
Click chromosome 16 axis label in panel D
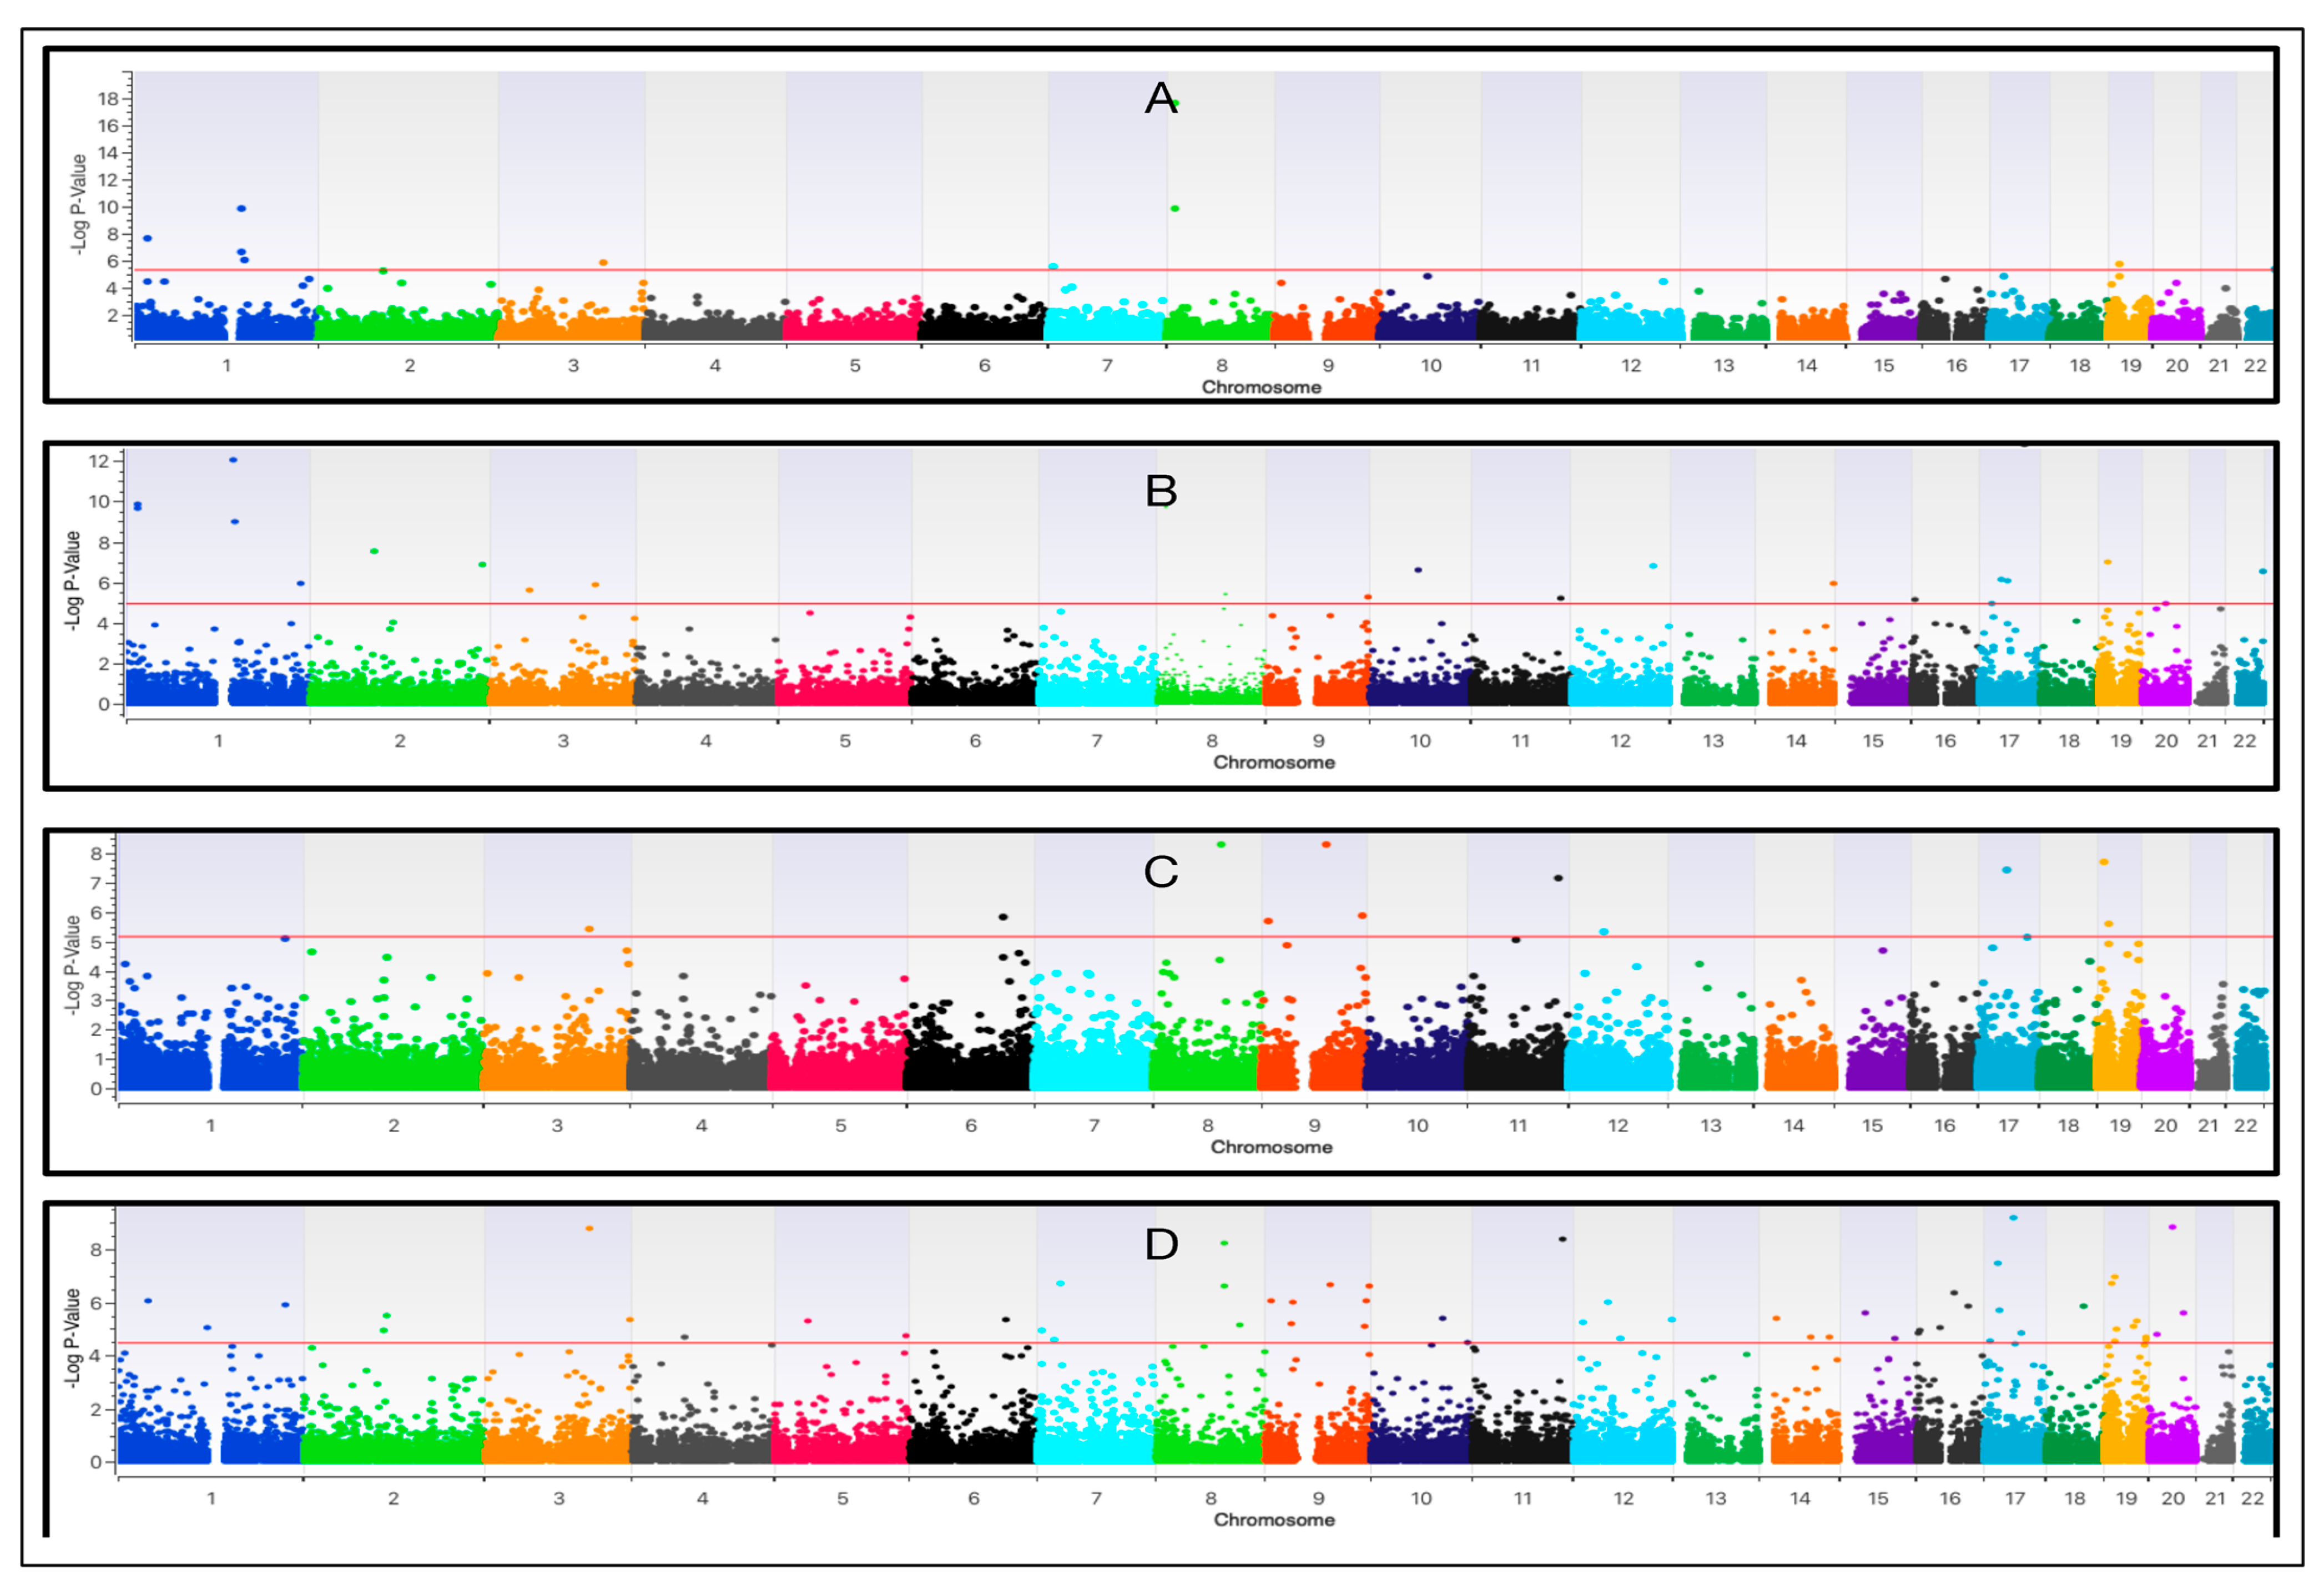1951,1499
